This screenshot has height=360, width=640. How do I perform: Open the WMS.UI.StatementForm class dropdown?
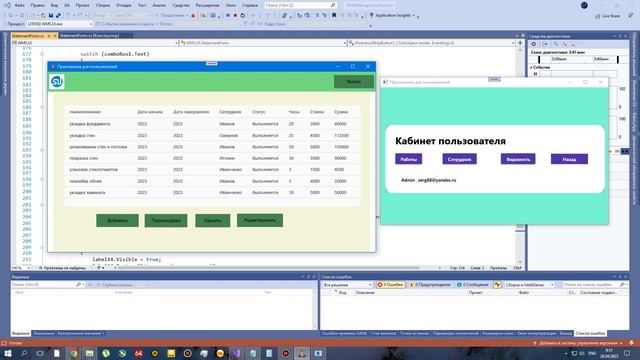pos(263,43)
